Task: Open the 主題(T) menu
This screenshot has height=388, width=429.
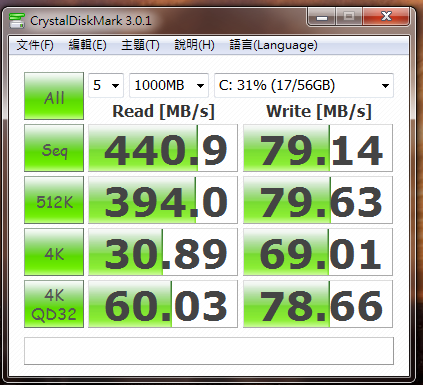Action: coord(140,45)
